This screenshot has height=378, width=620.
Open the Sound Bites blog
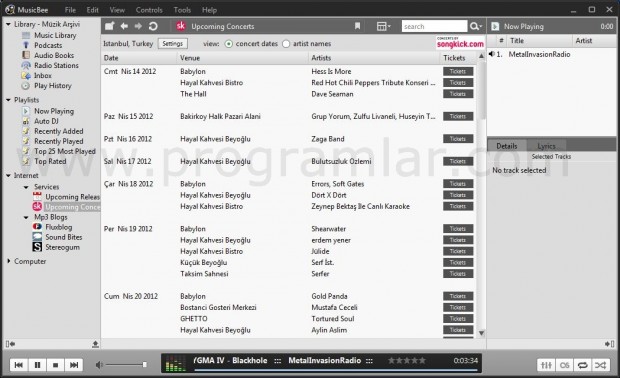(x=64, y=237)
